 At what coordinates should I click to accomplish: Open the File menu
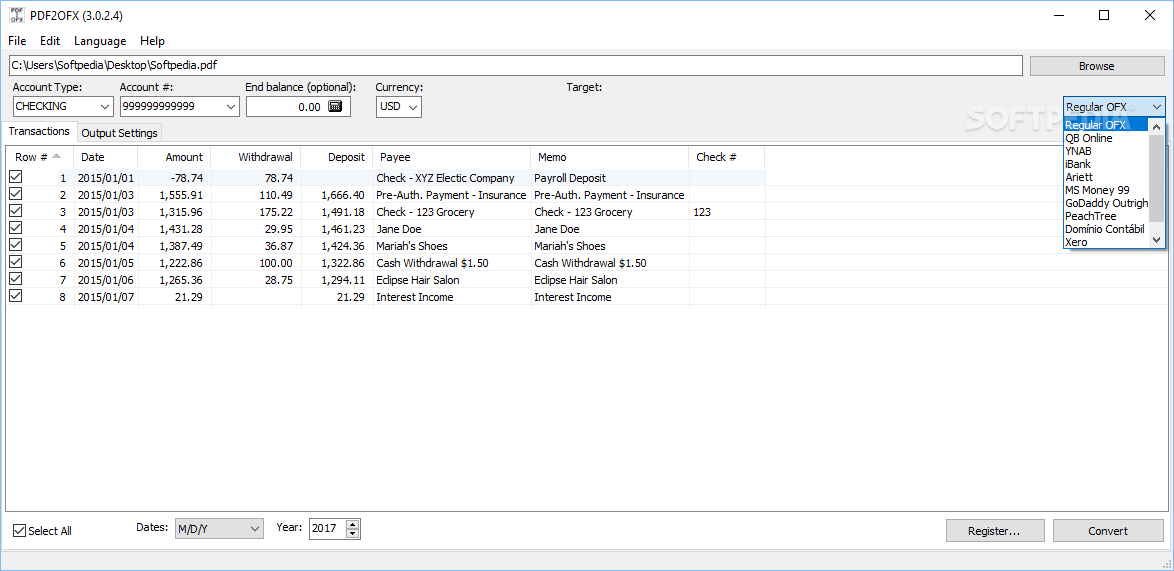pyautogui.click(x=17, y=41)
